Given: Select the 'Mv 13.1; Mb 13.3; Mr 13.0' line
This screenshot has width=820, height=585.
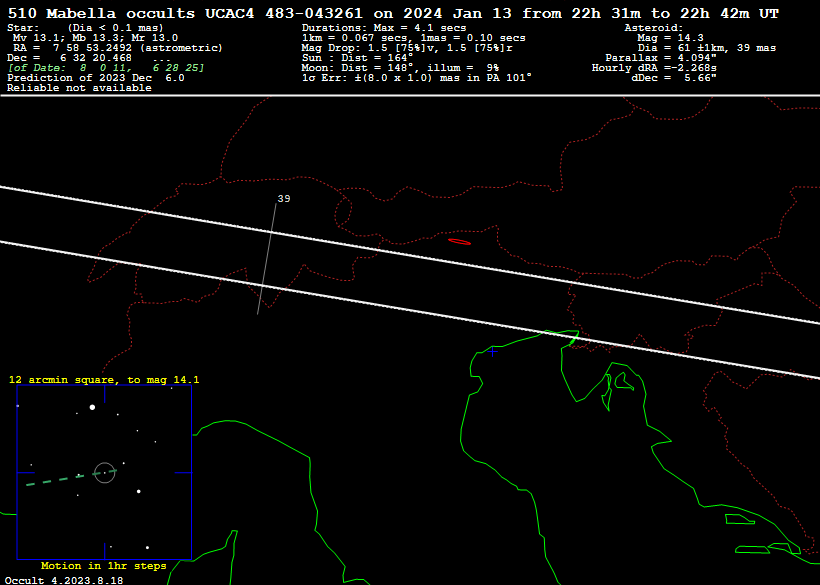Looking at the screenshot, I should (x=96, y=38).
